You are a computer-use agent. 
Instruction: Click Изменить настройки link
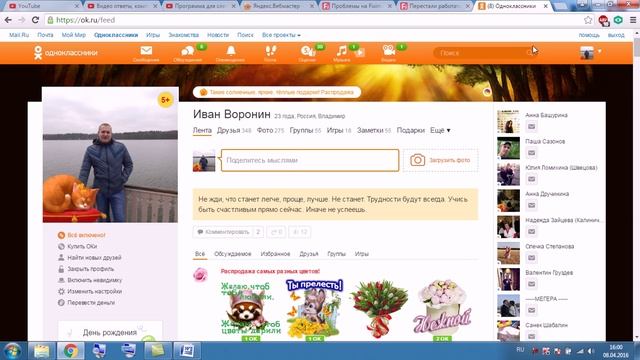[95, 291]
